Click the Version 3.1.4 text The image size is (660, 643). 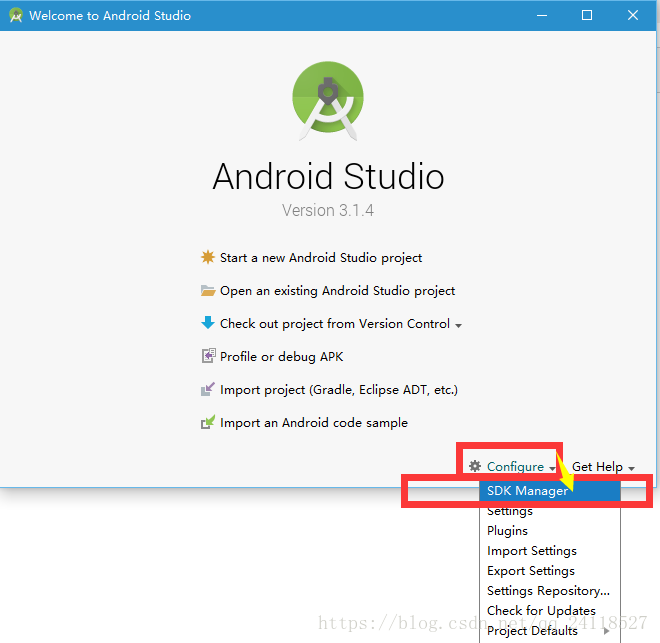(328, 210)
